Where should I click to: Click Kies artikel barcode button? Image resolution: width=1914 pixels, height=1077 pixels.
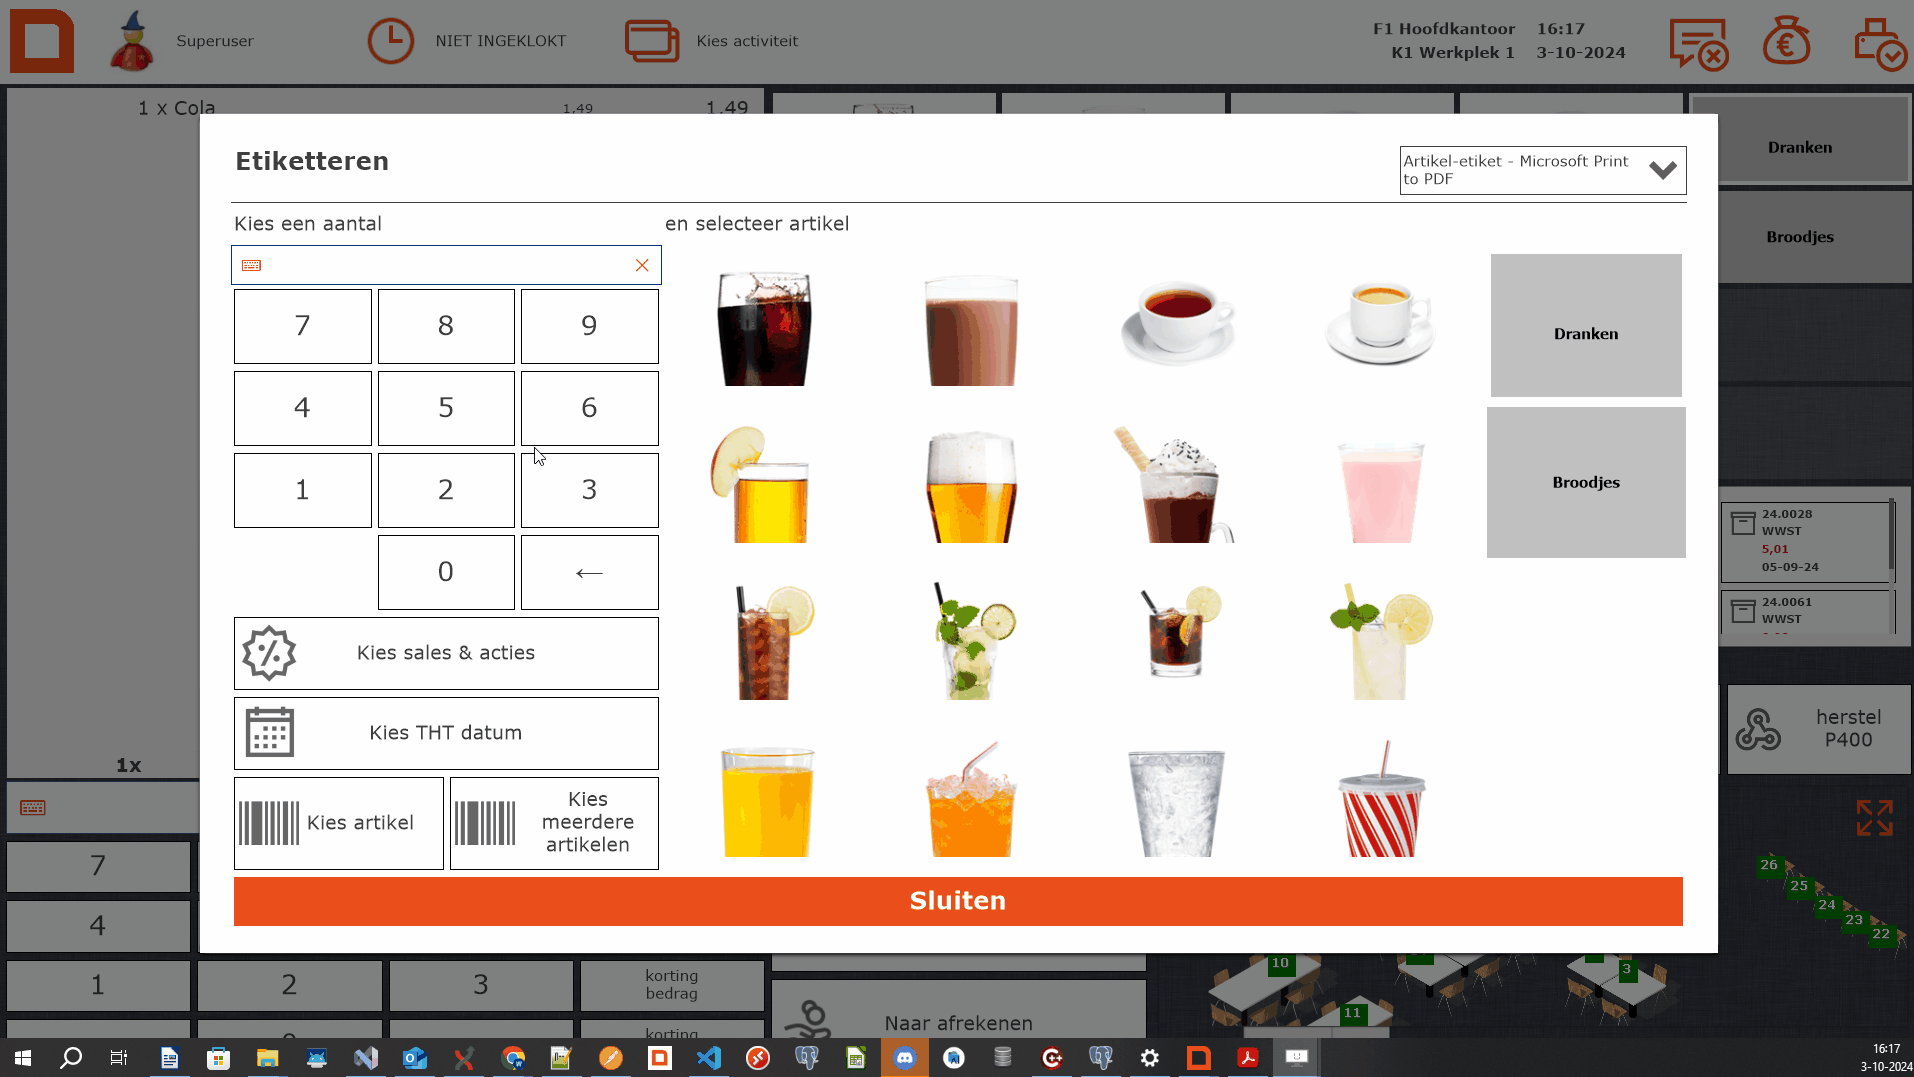click(339, 823)
